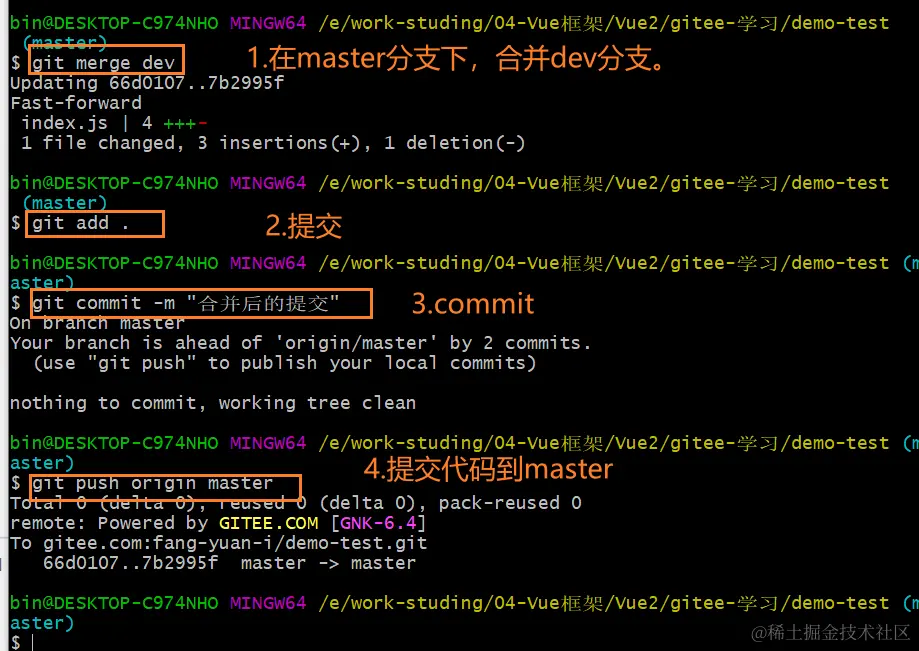Click the '(use "git push" to publish...)' hint line
Viewport: 919px width, 651px height.
[285, 363]
